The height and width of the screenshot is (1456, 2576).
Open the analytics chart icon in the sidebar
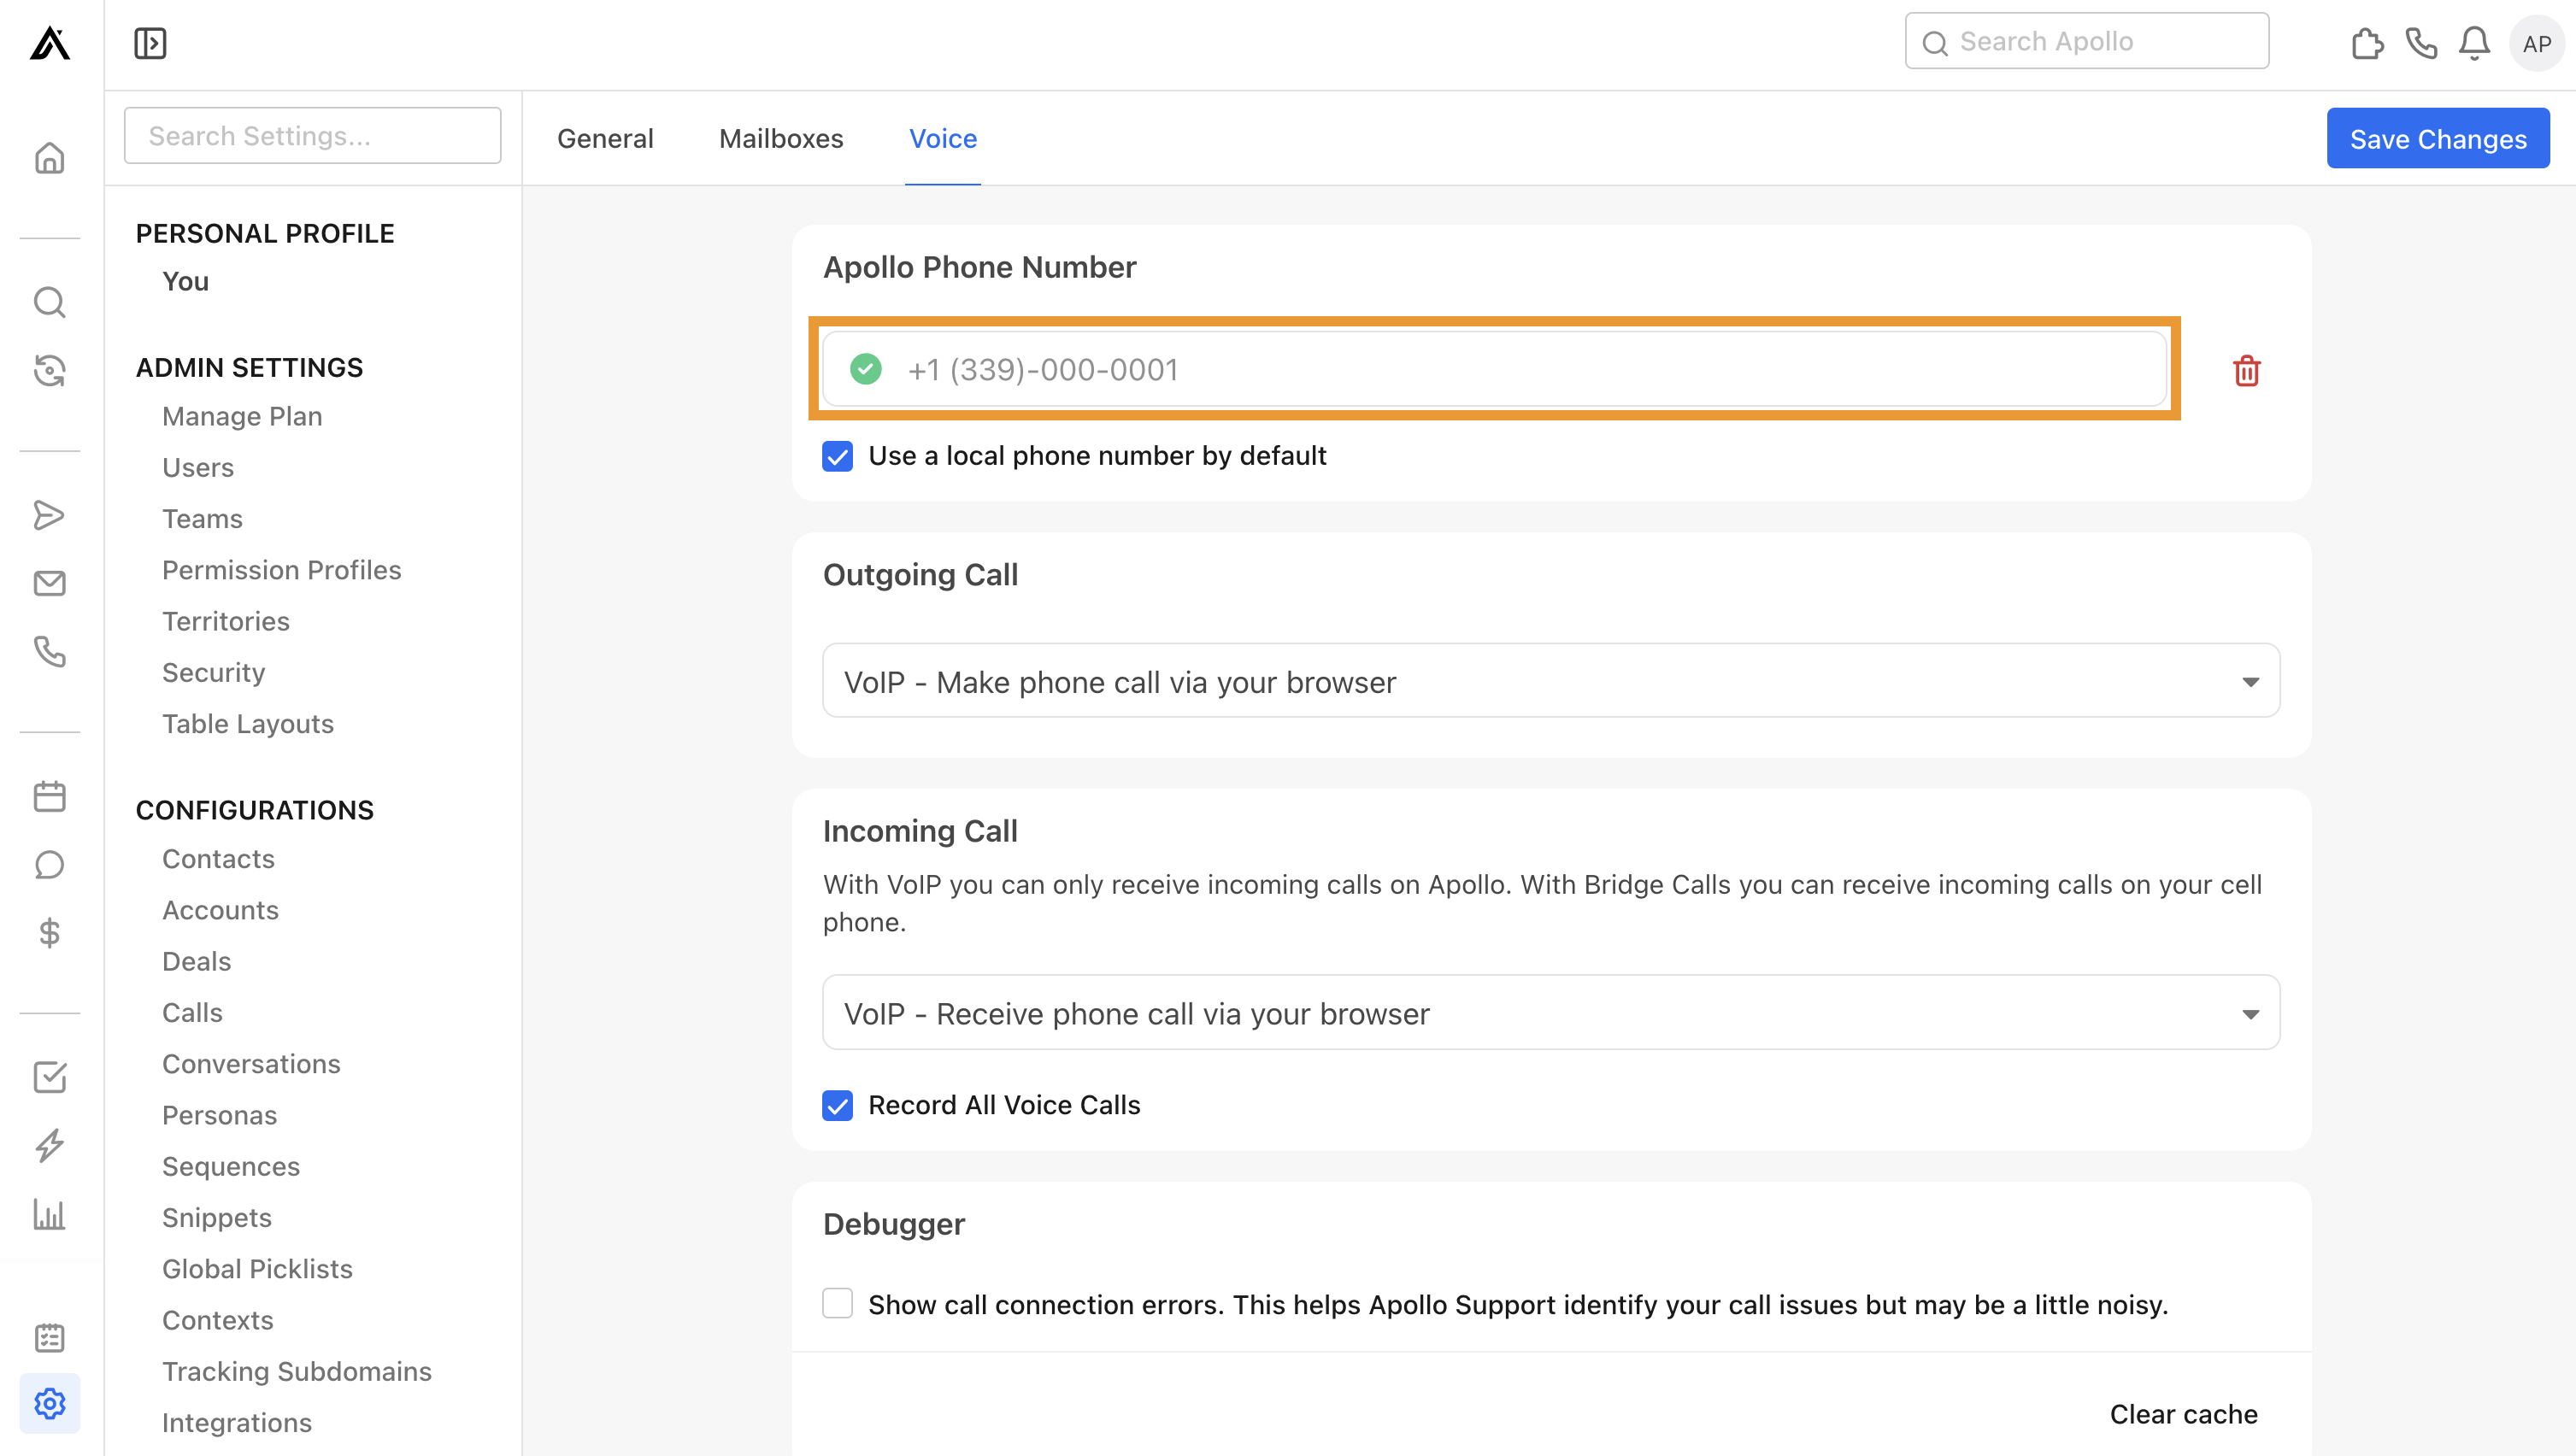pos(49,1214)
